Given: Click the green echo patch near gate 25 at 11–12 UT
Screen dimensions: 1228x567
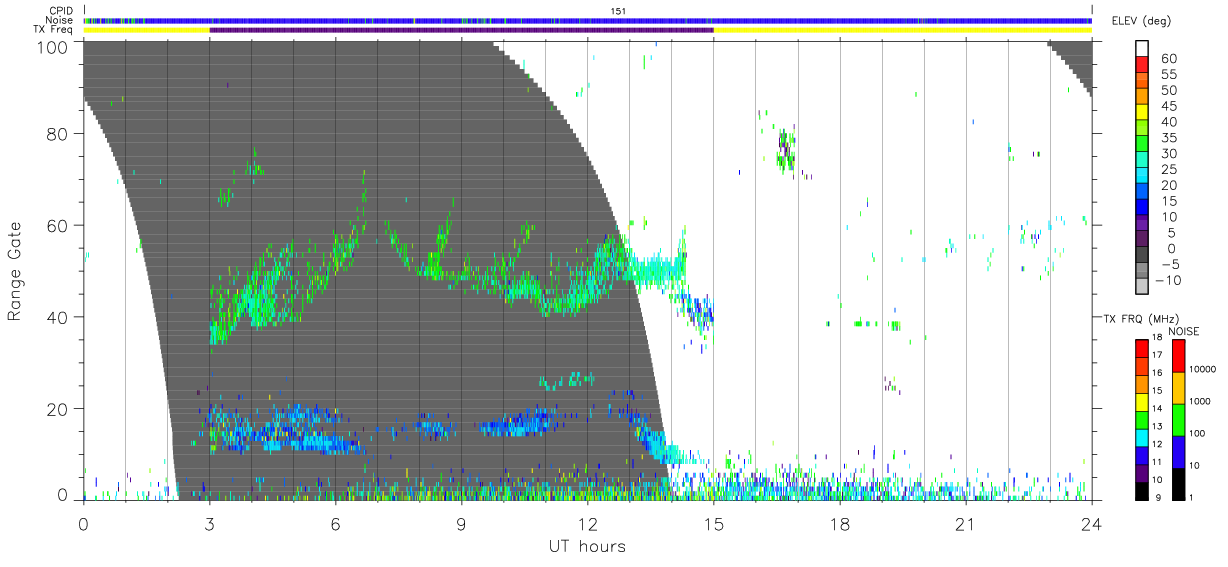Looking at the screenshot, I should point(567,381).
